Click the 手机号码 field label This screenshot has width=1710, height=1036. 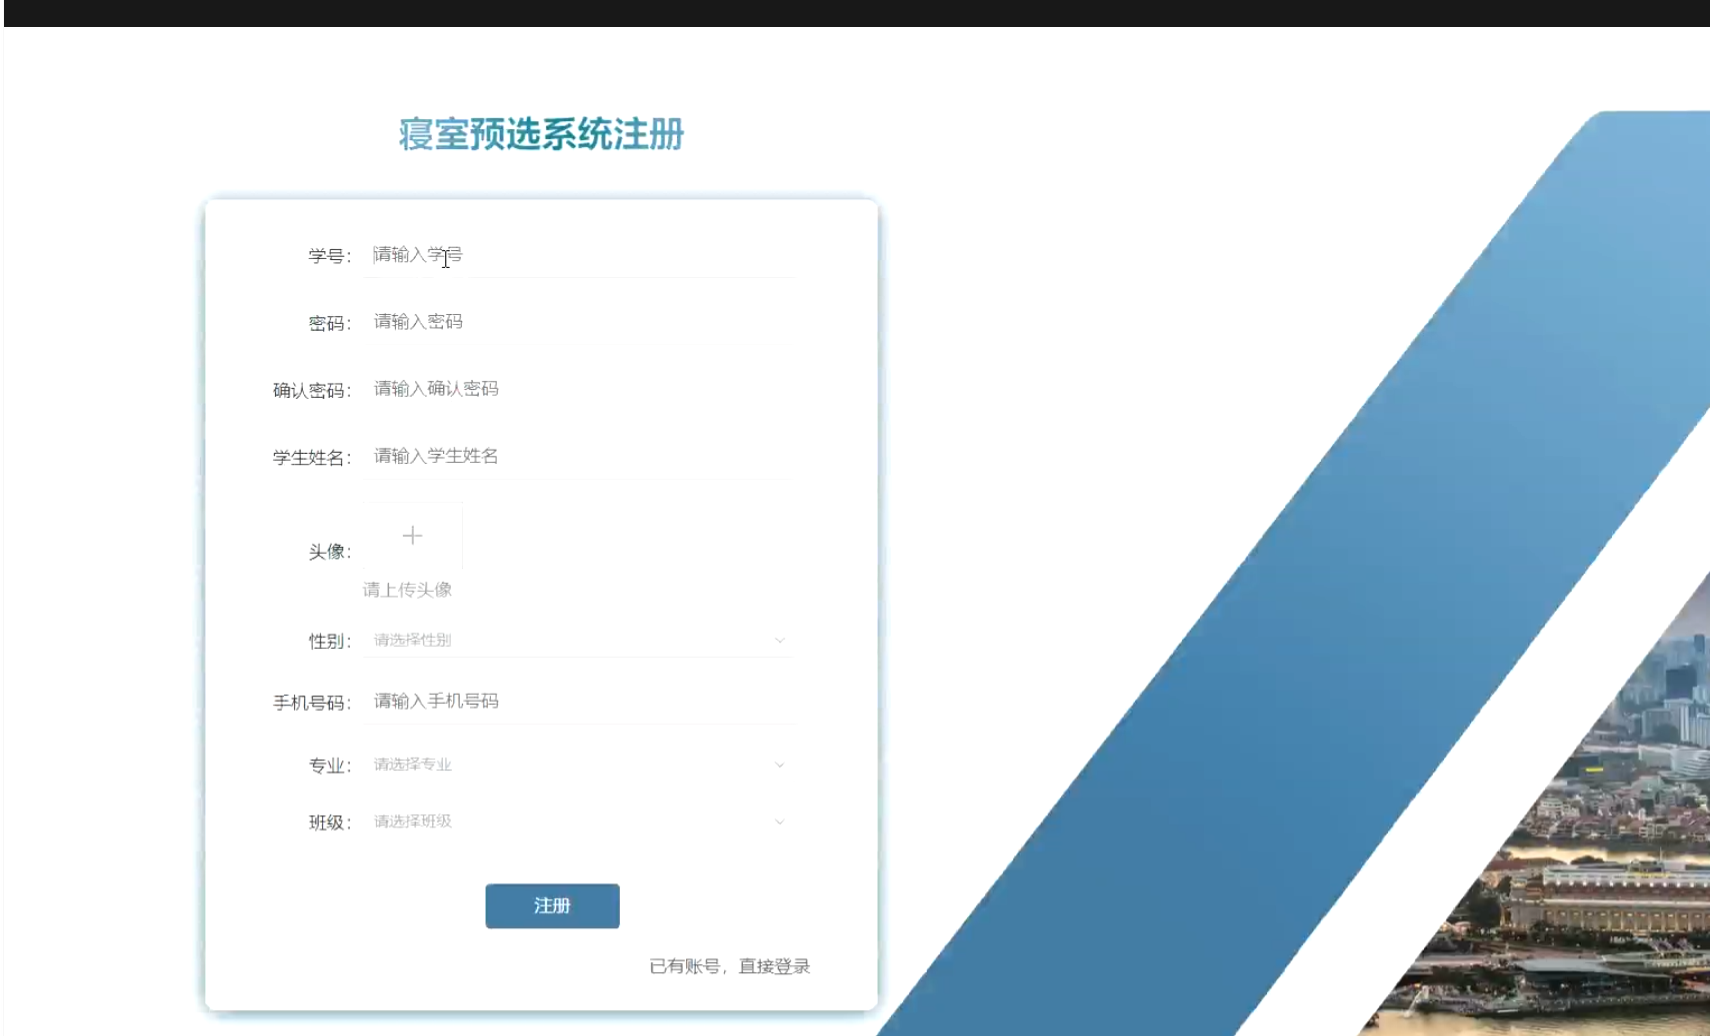click(x=311, y=703)
